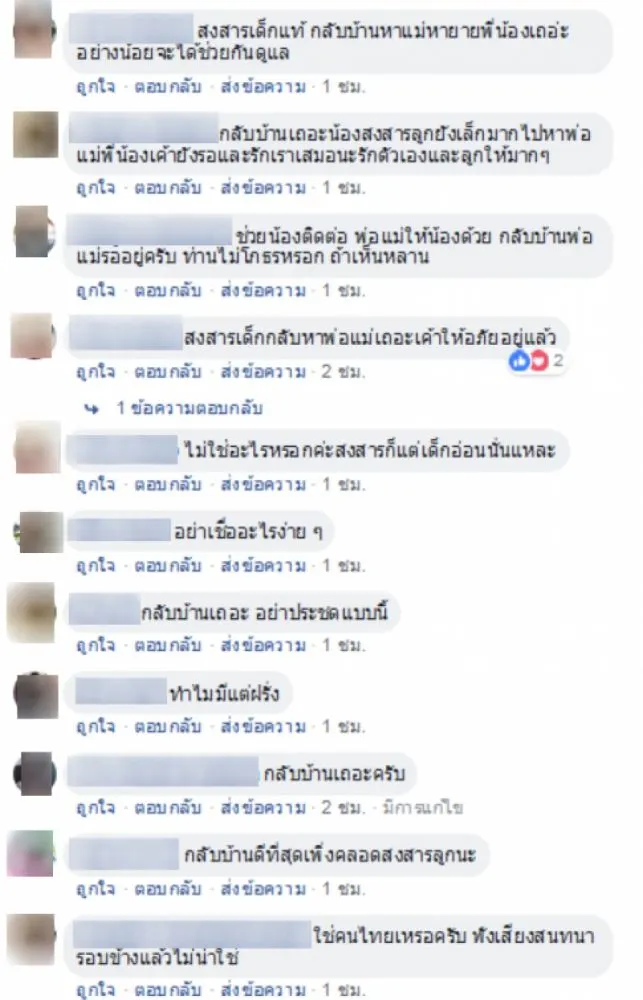This screenshot has height=1000, width=643.
Task: Open the like and love reactions icon
Action: click(529, 361)
